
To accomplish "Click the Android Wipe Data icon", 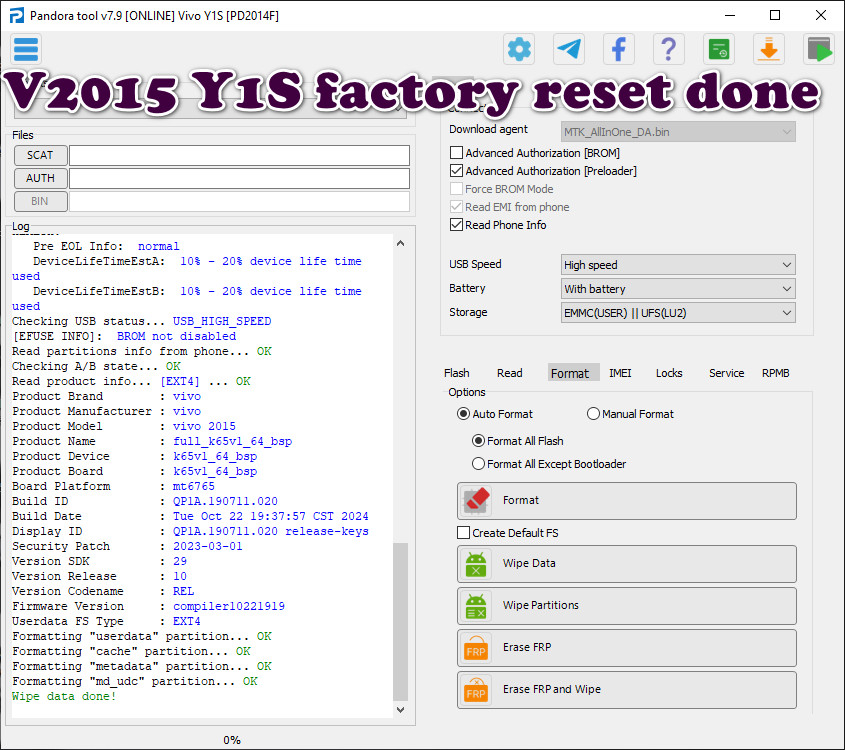I will (x=476, y=564).
